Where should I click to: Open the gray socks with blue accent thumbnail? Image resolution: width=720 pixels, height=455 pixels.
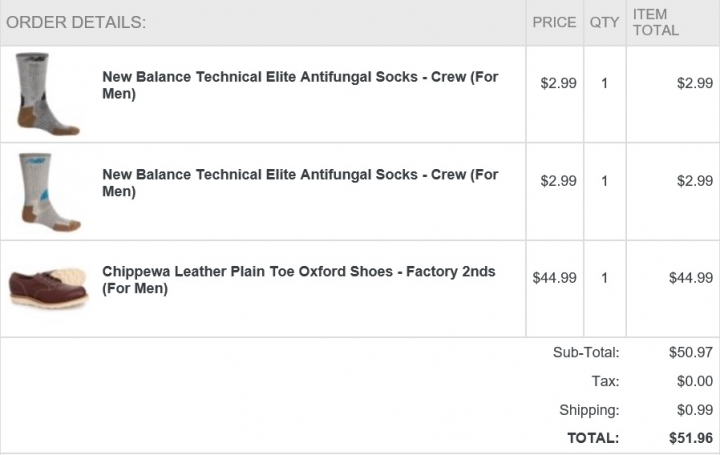tap(50, 192)
